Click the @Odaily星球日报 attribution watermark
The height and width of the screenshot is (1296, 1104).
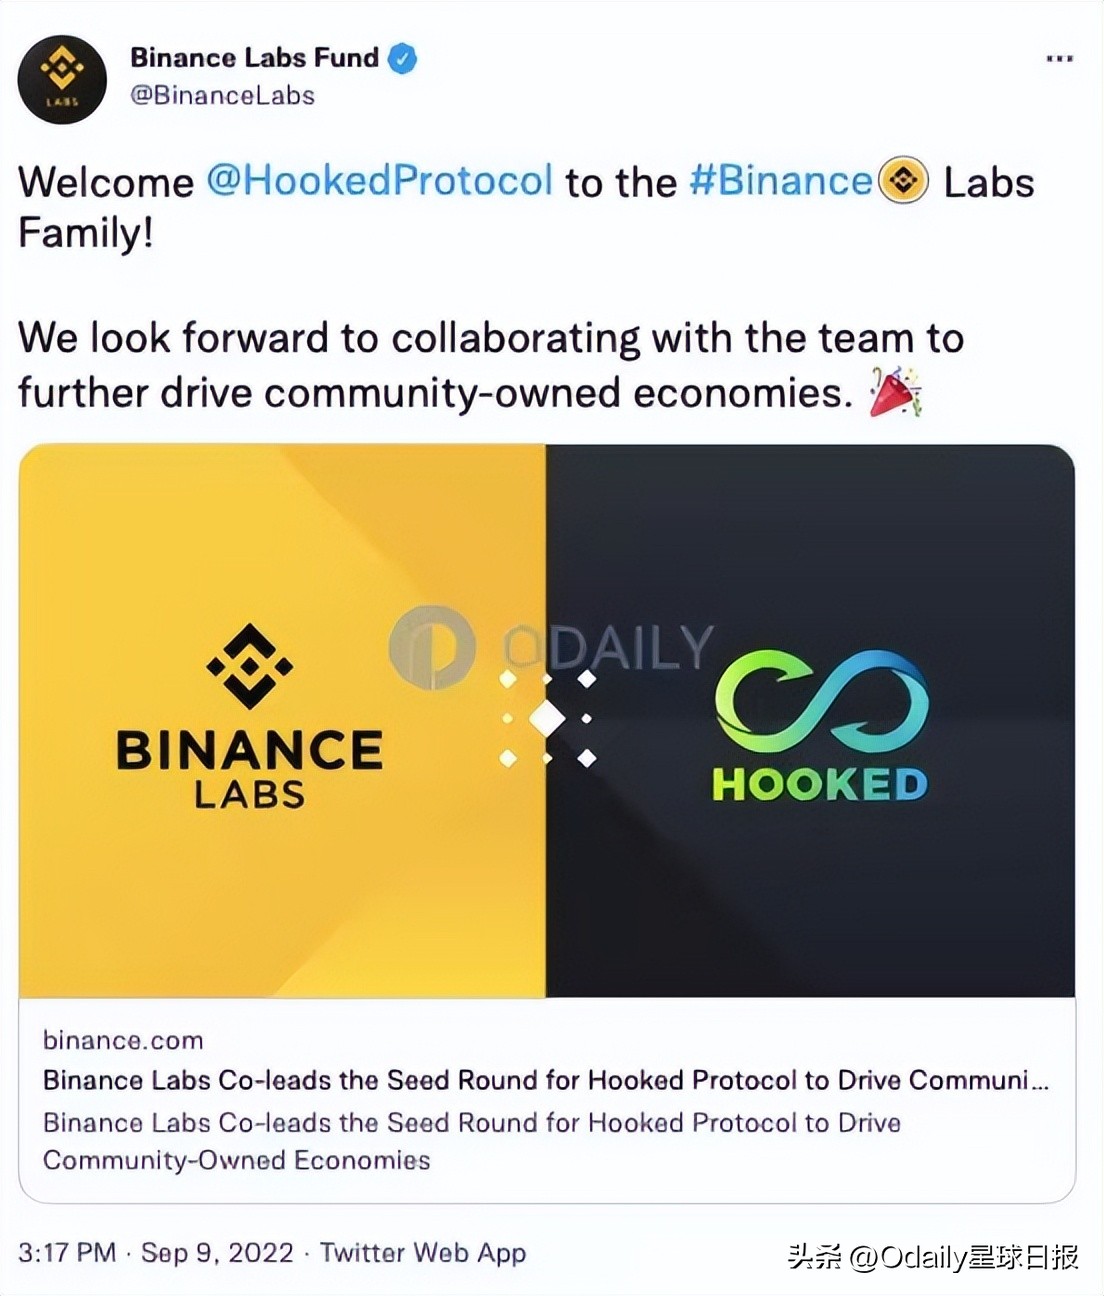coord(933,1256)
